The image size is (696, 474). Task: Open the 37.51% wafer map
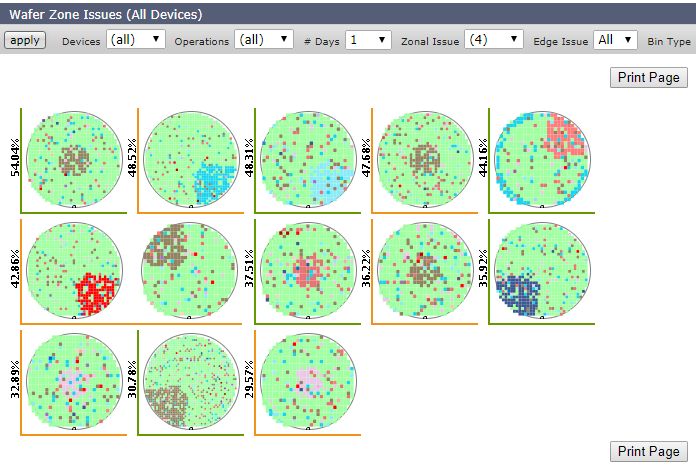point(308,270)
